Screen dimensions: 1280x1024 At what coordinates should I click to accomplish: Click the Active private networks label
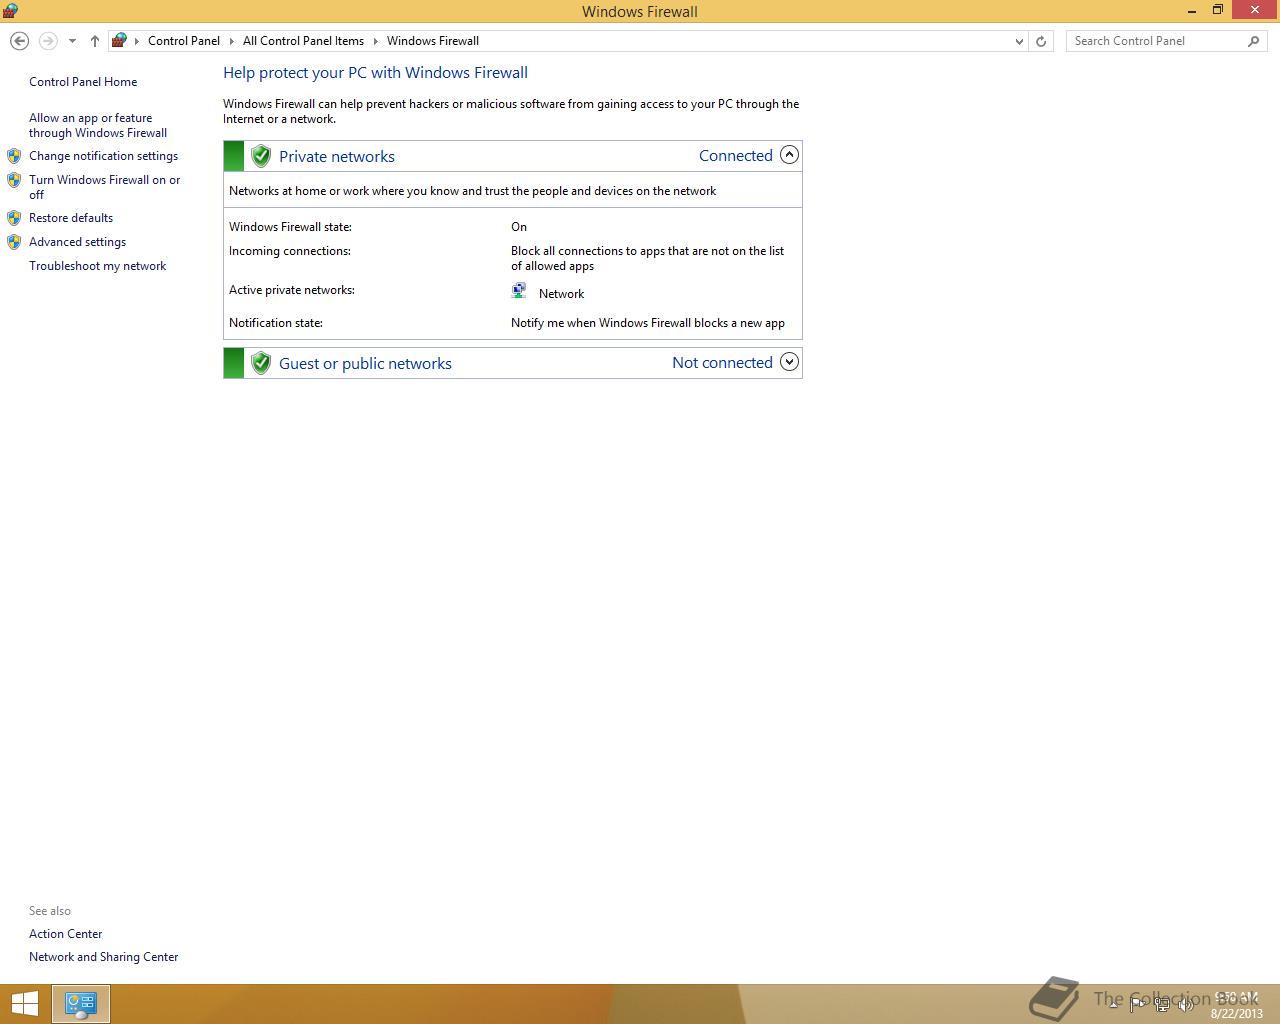pos(292,290)
